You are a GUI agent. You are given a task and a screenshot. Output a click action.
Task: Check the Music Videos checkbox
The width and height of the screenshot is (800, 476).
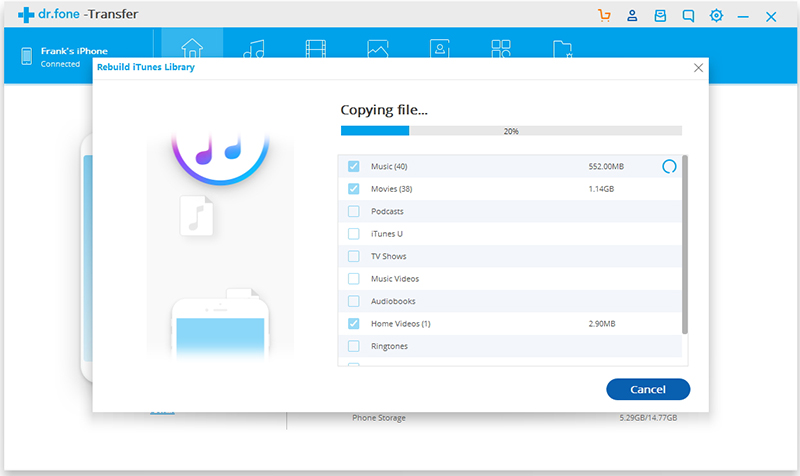coord(354,279)
